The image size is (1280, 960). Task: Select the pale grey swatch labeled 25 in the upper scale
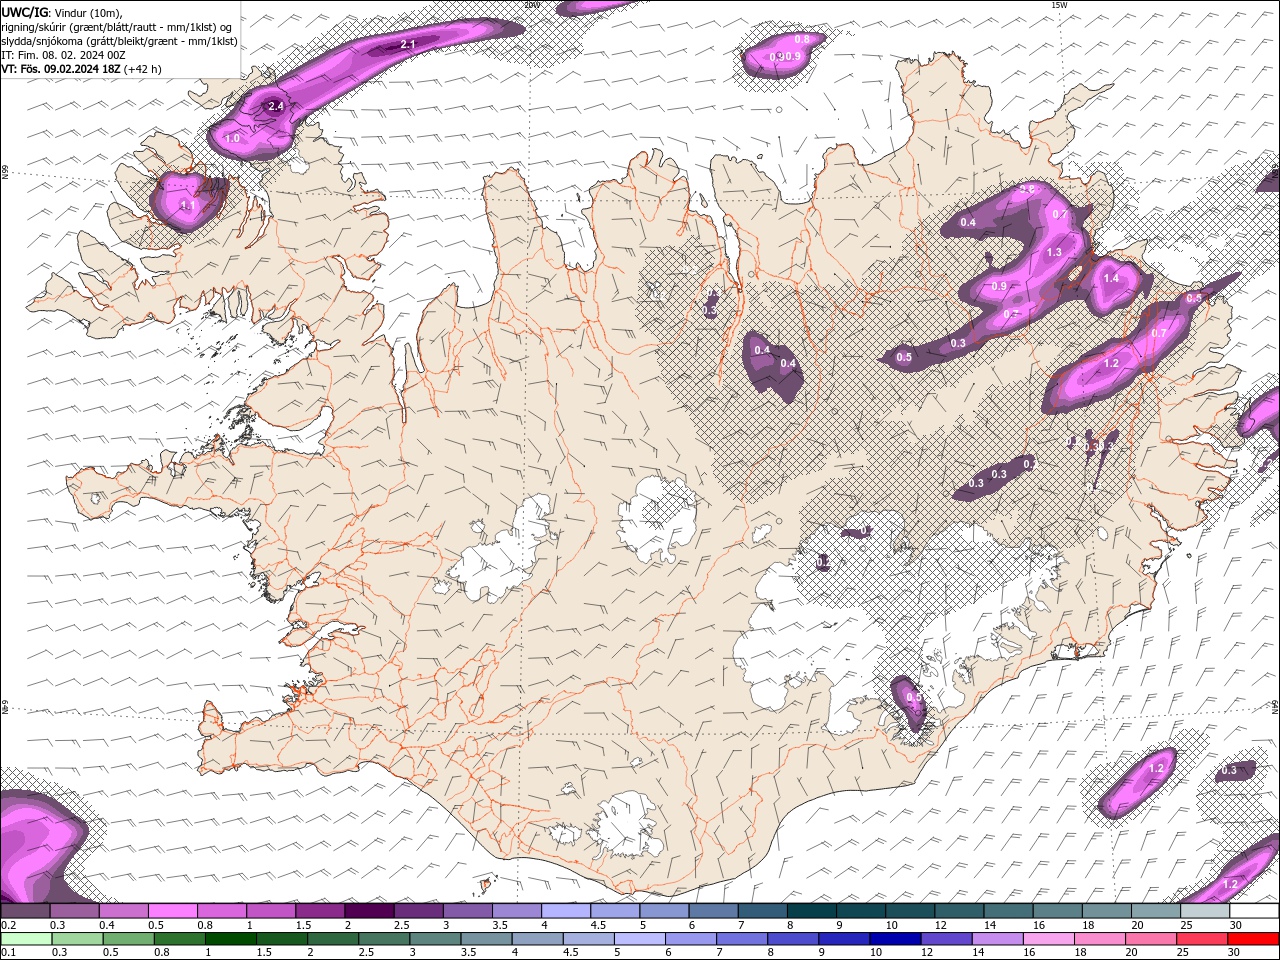(x=1205, y=911)
